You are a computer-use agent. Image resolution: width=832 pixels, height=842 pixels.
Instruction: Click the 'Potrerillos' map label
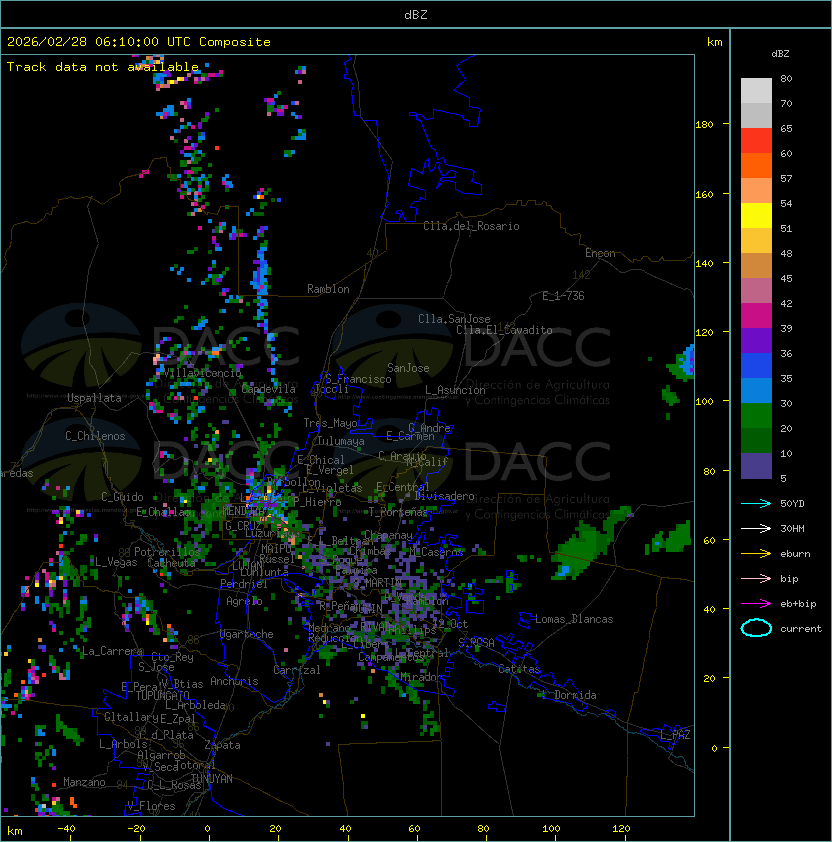[167, 552]
